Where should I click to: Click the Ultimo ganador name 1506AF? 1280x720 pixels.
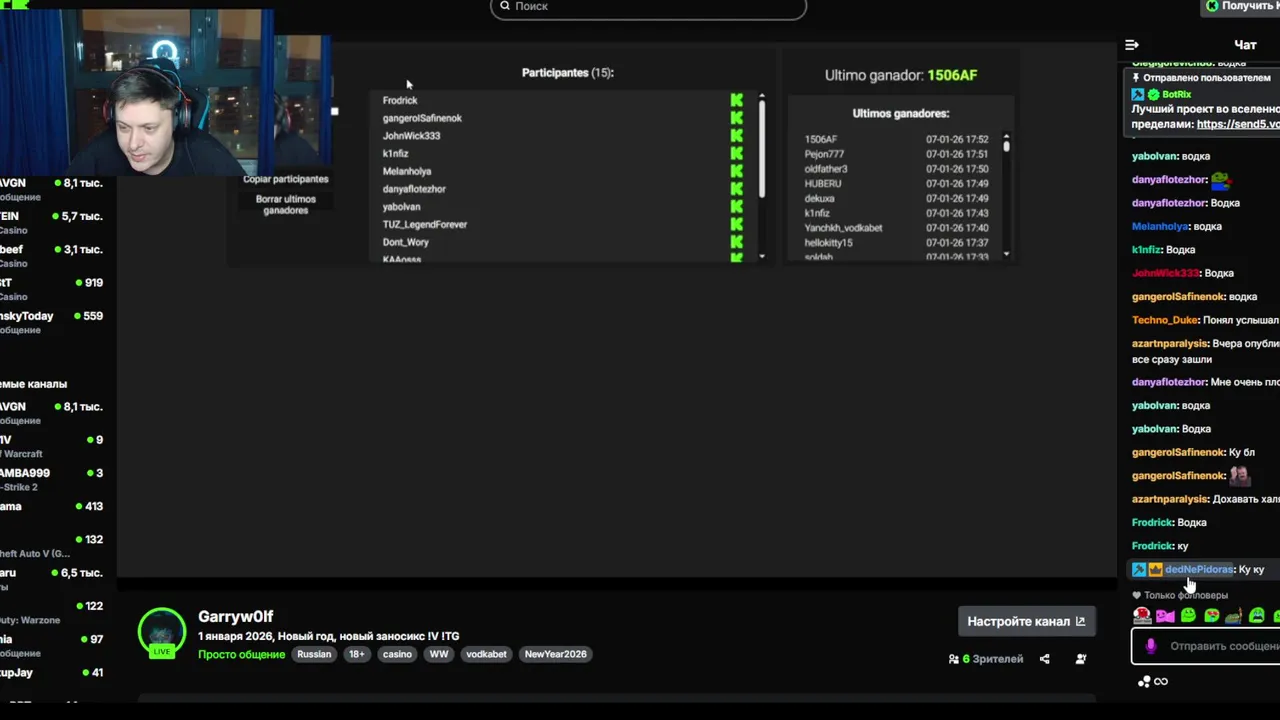[952, 75]
